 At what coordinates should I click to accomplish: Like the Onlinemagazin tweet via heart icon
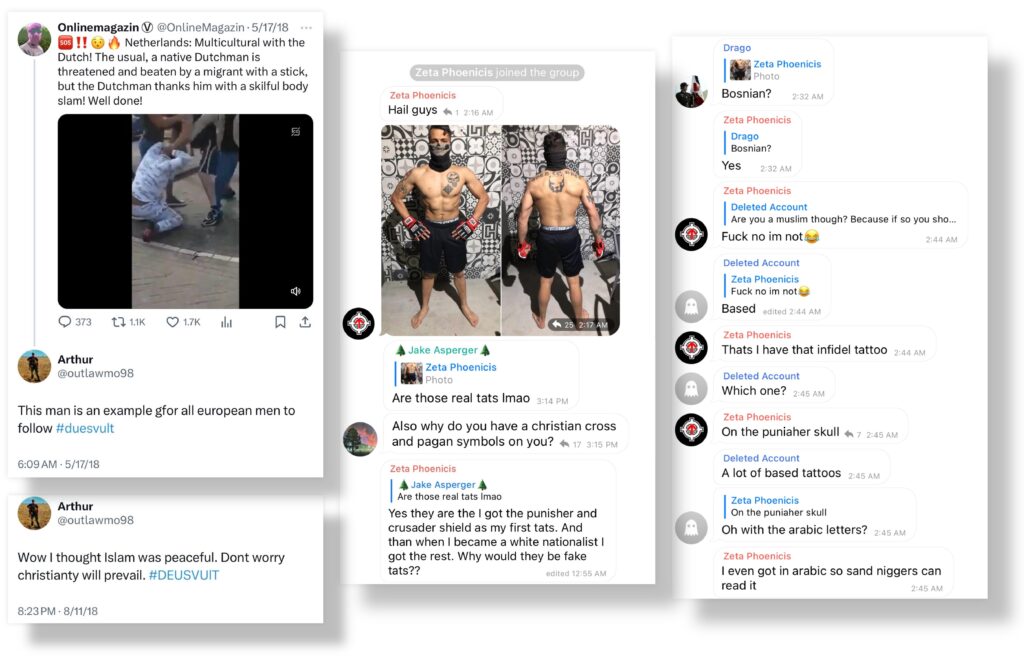[172, 322]
